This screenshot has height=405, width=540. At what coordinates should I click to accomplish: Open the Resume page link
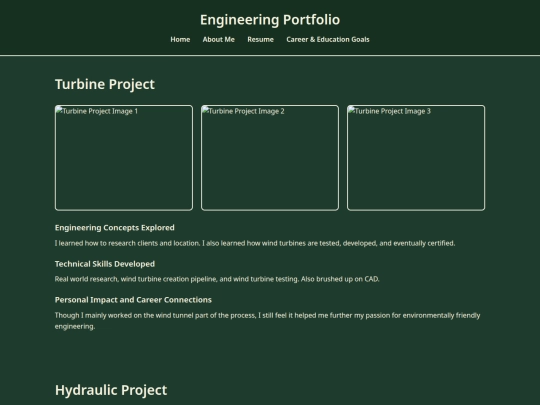260,40
